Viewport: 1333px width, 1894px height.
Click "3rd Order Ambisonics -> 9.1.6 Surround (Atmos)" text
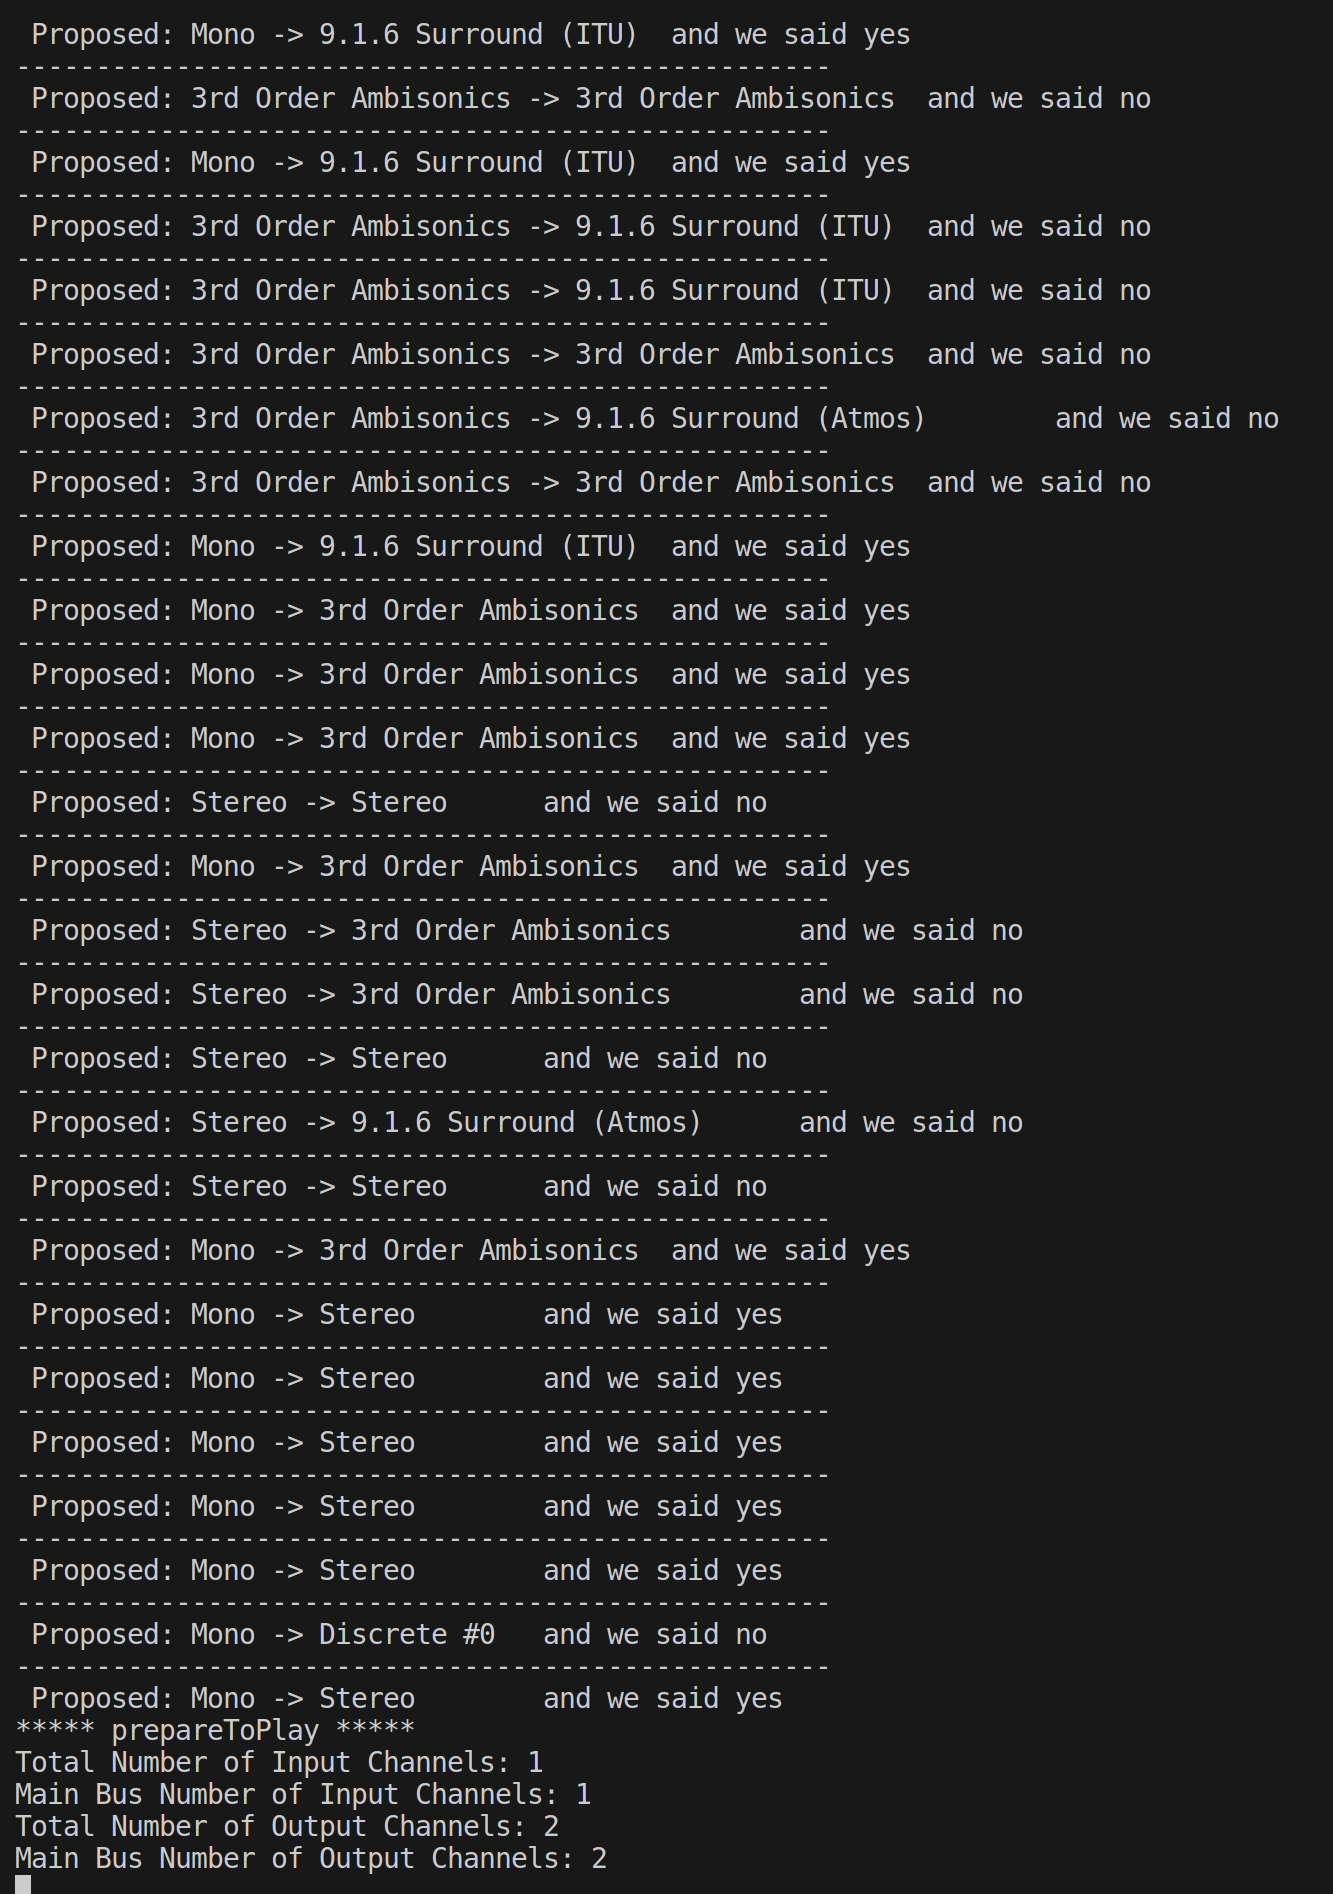pyautogui.click(x=558, y=418)
